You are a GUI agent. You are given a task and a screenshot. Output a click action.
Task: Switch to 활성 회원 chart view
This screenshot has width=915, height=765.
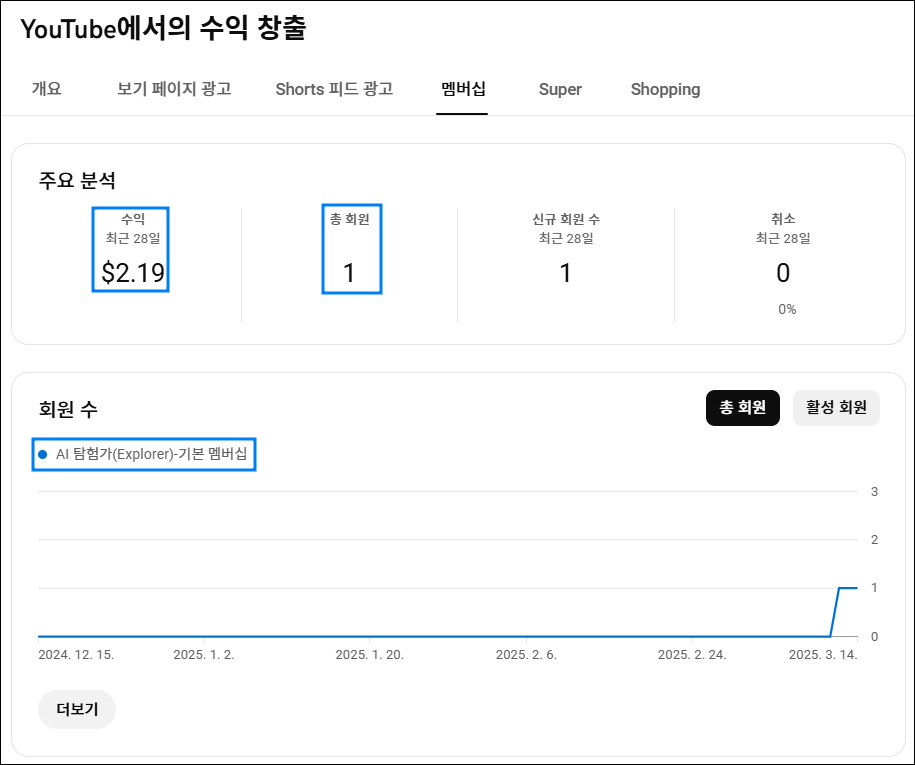pyautogui.click(x=836, y=408)
